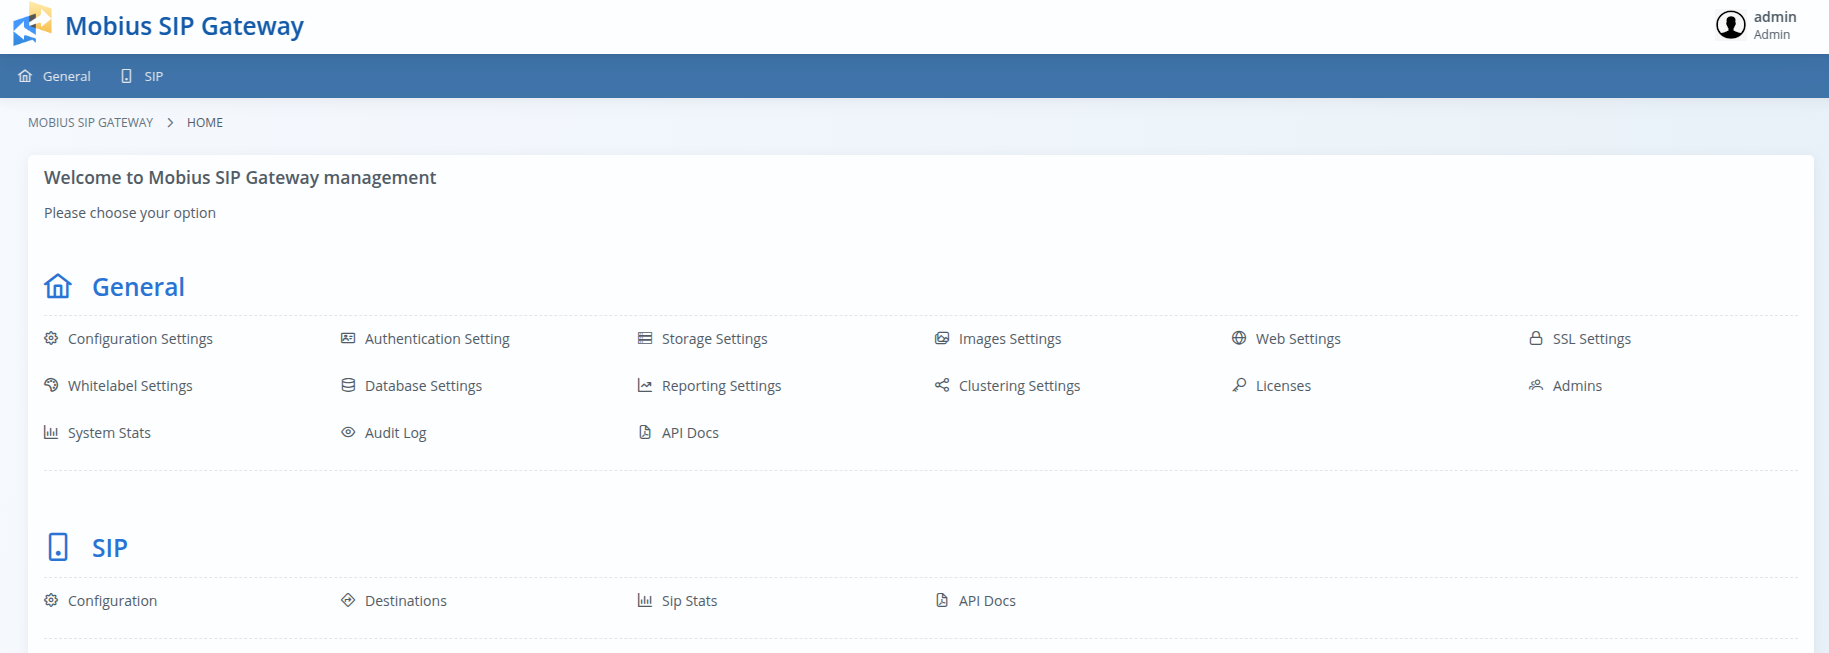Click the palette icon for Whitelabel Settings
Screen dimensions: 1829x653
point(51,385)
